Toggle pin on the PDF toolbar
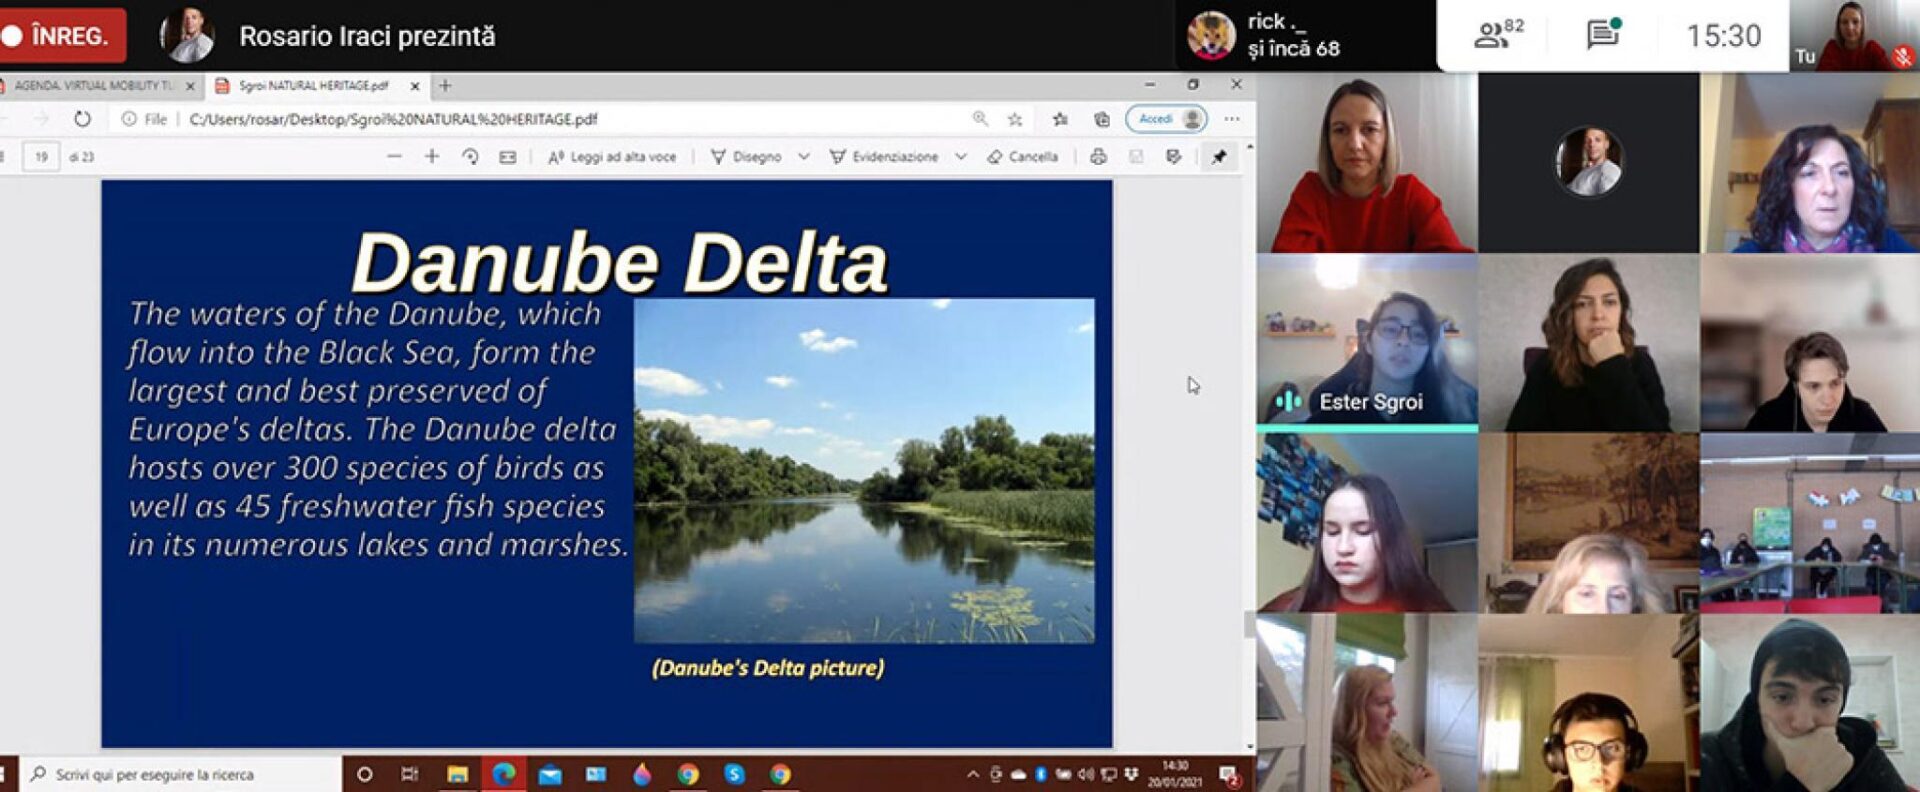Viewport: 1920px width, 792px height. (x=1219, y=157)
